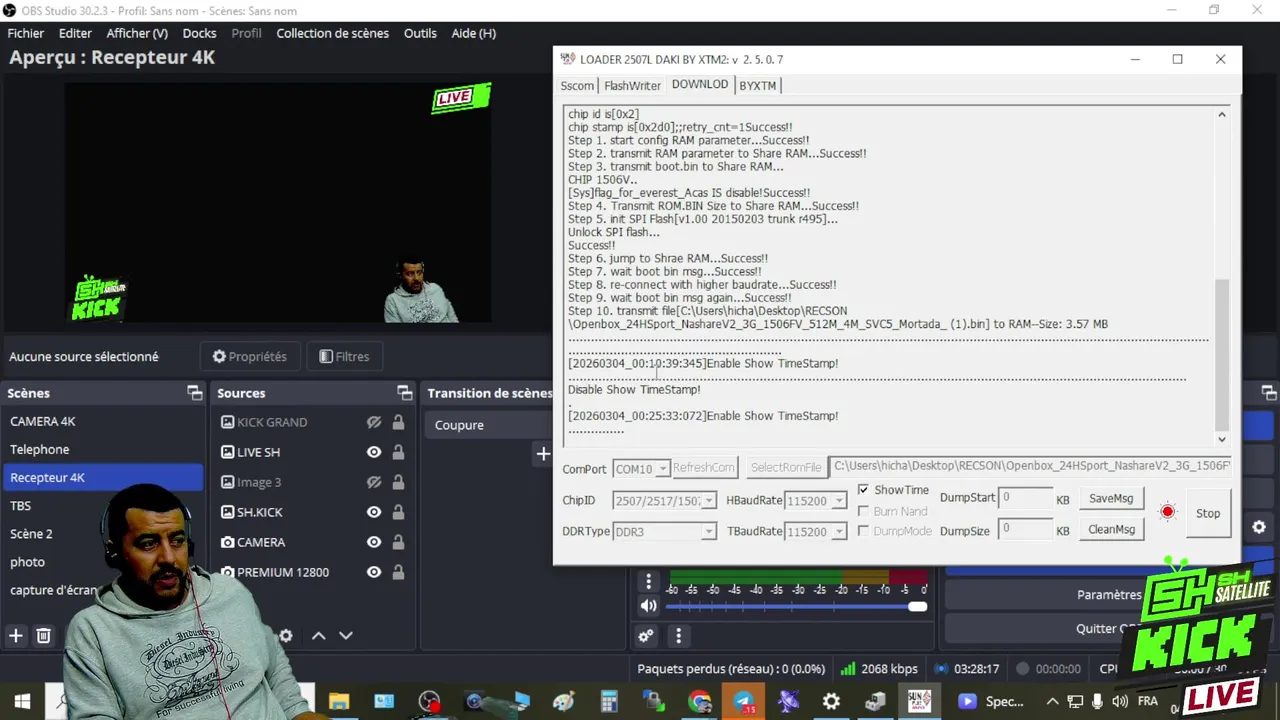Open Coupure transition dropdown

point(490,425)
